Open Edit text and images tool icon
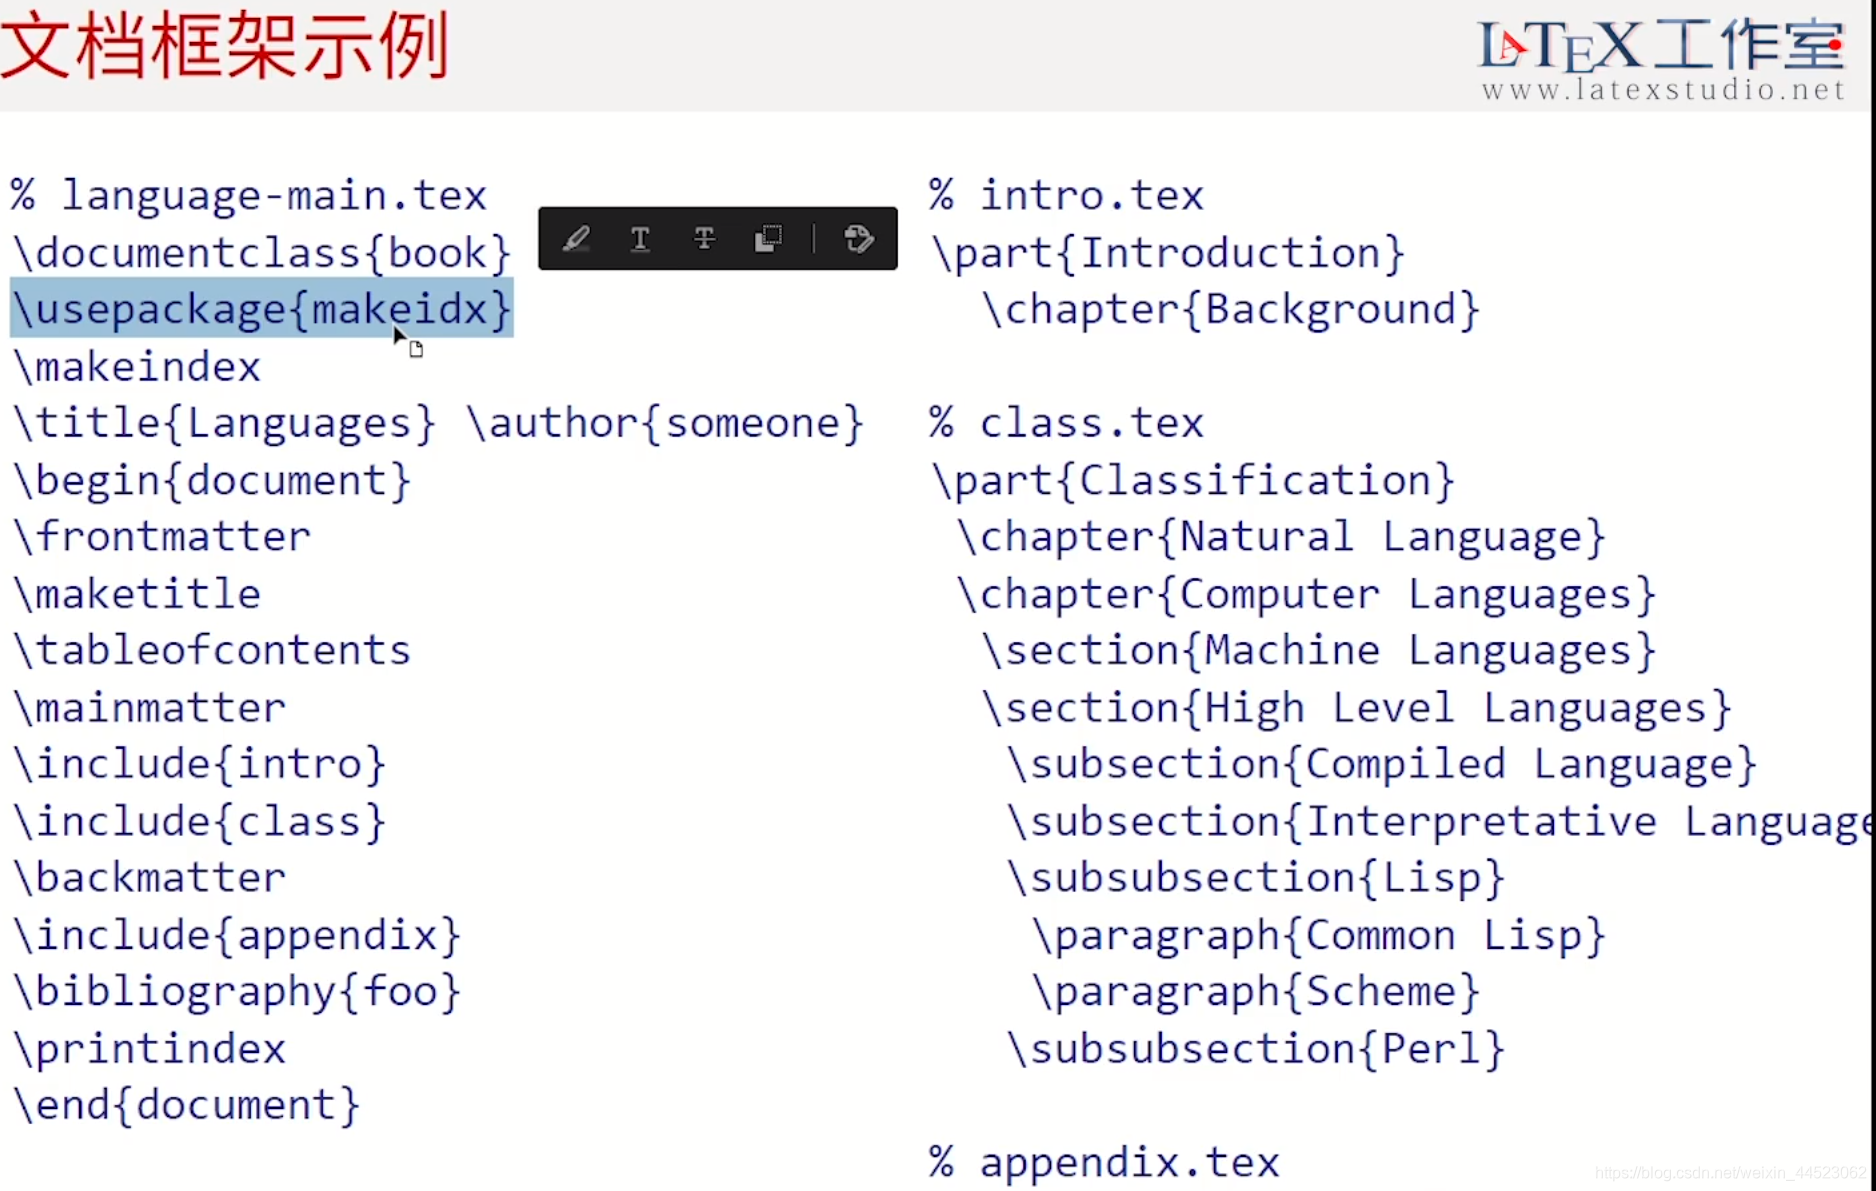 (858, 238)
